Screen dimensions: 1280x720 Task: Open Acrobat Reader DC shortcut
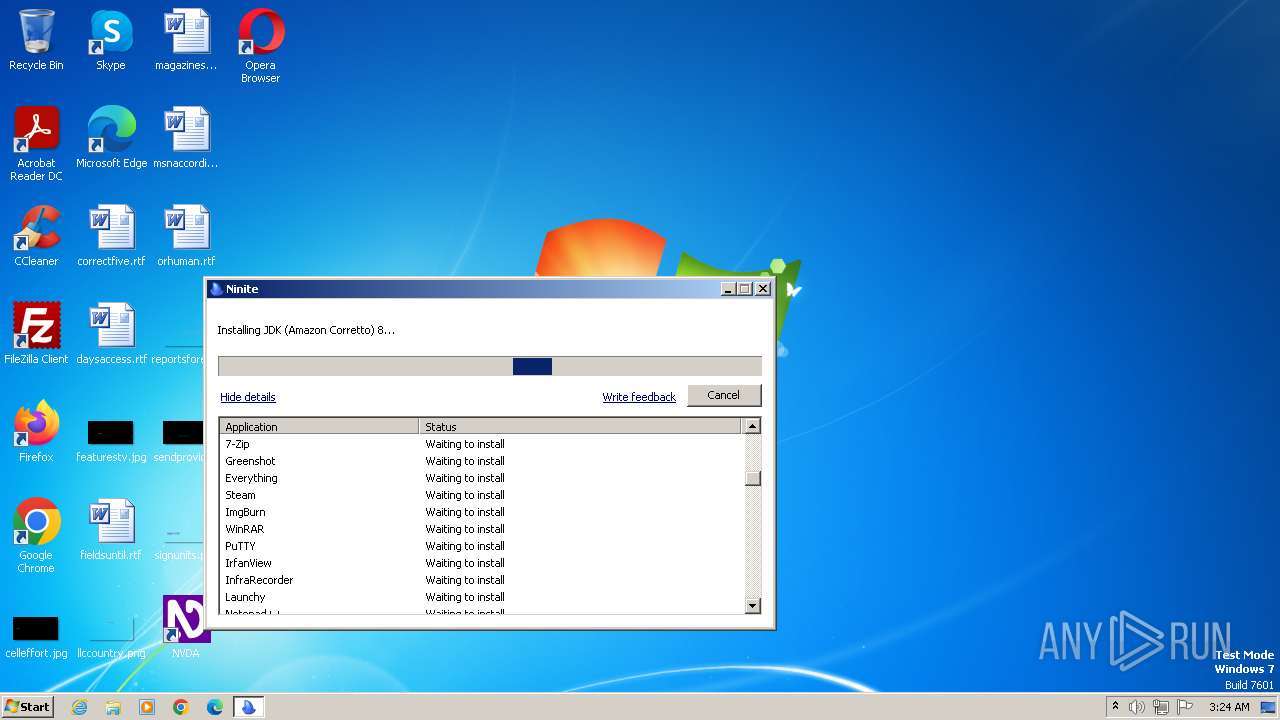pyautogui.click(x=36, y=144)
